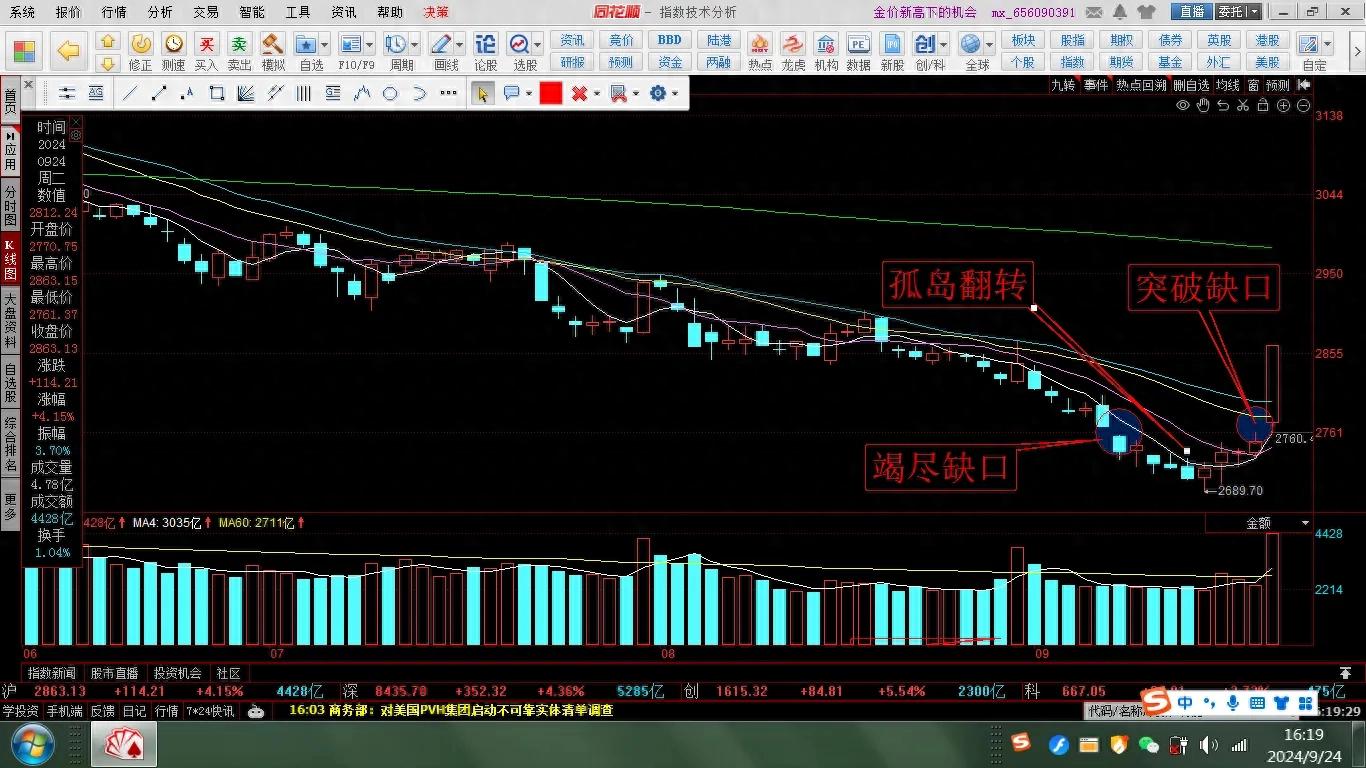Open the 系统 menu

(x=22, y=12)
